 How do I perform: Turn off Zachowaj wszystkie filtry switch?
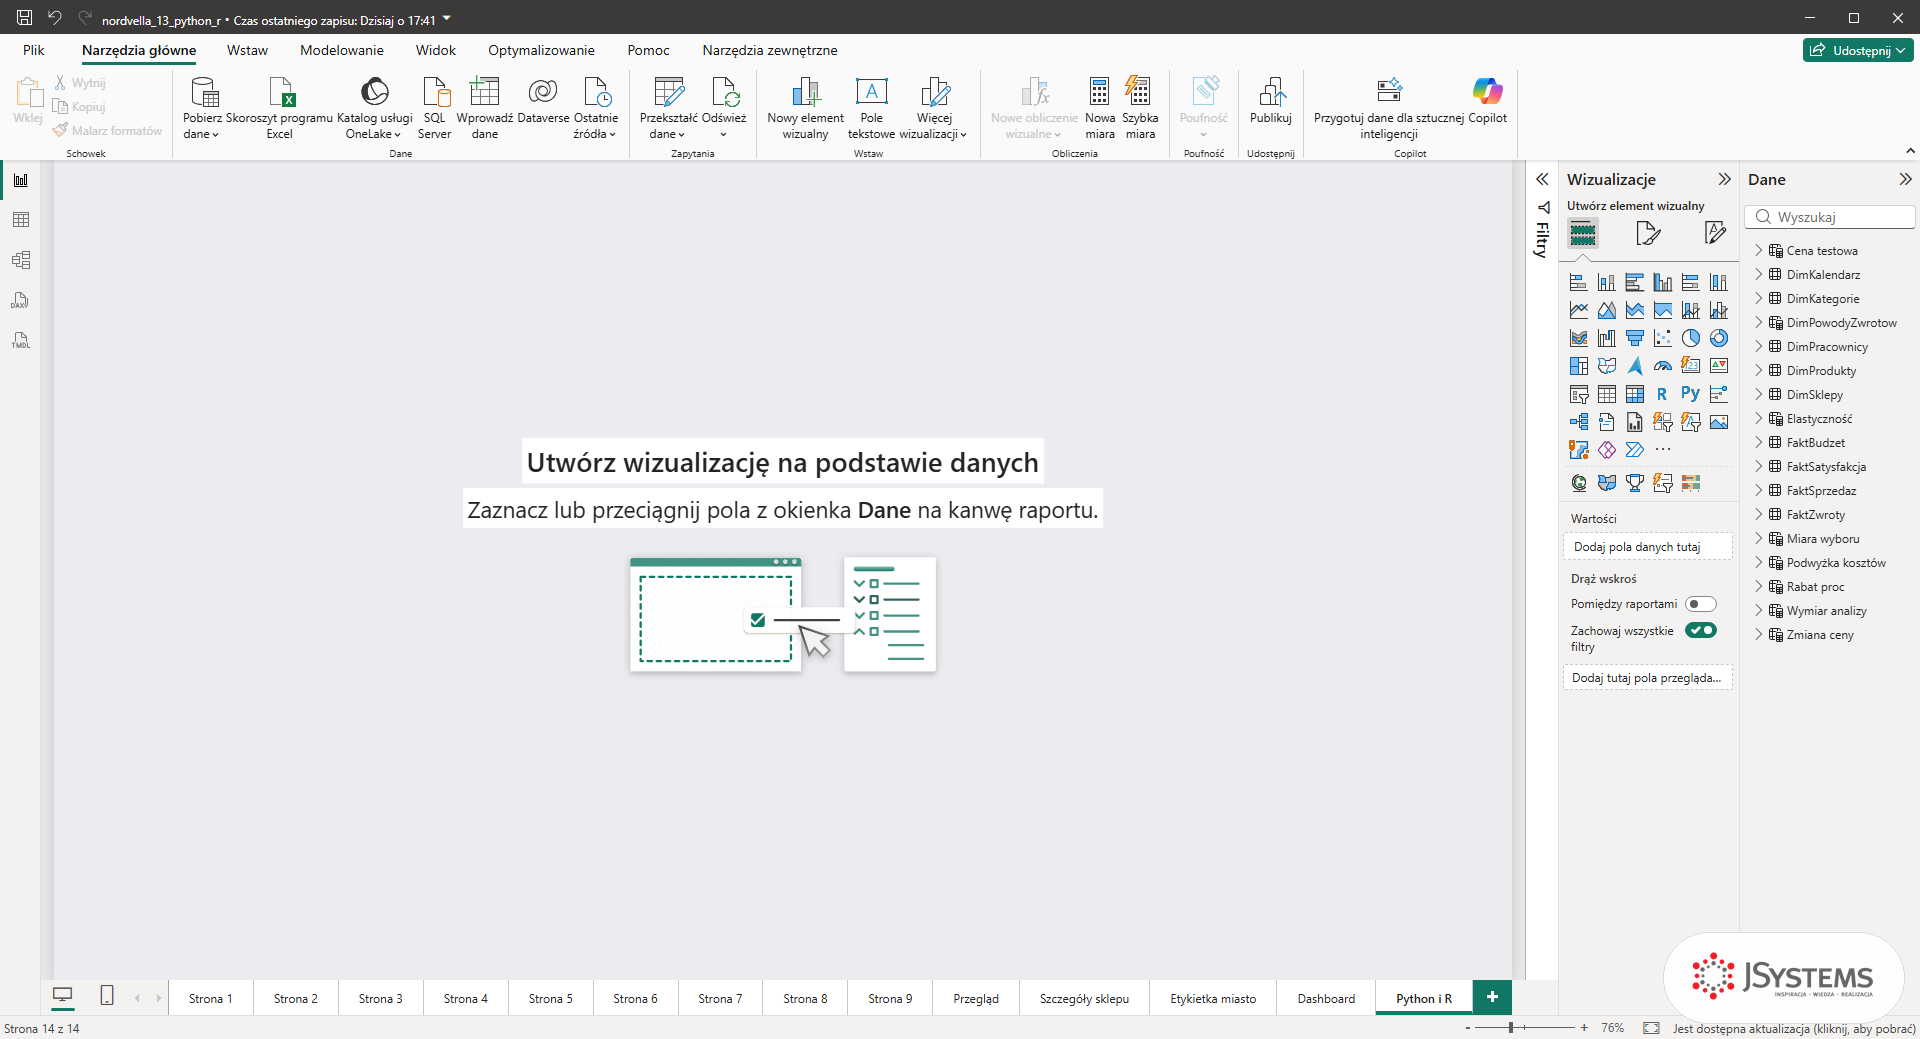coord(1700,630)
